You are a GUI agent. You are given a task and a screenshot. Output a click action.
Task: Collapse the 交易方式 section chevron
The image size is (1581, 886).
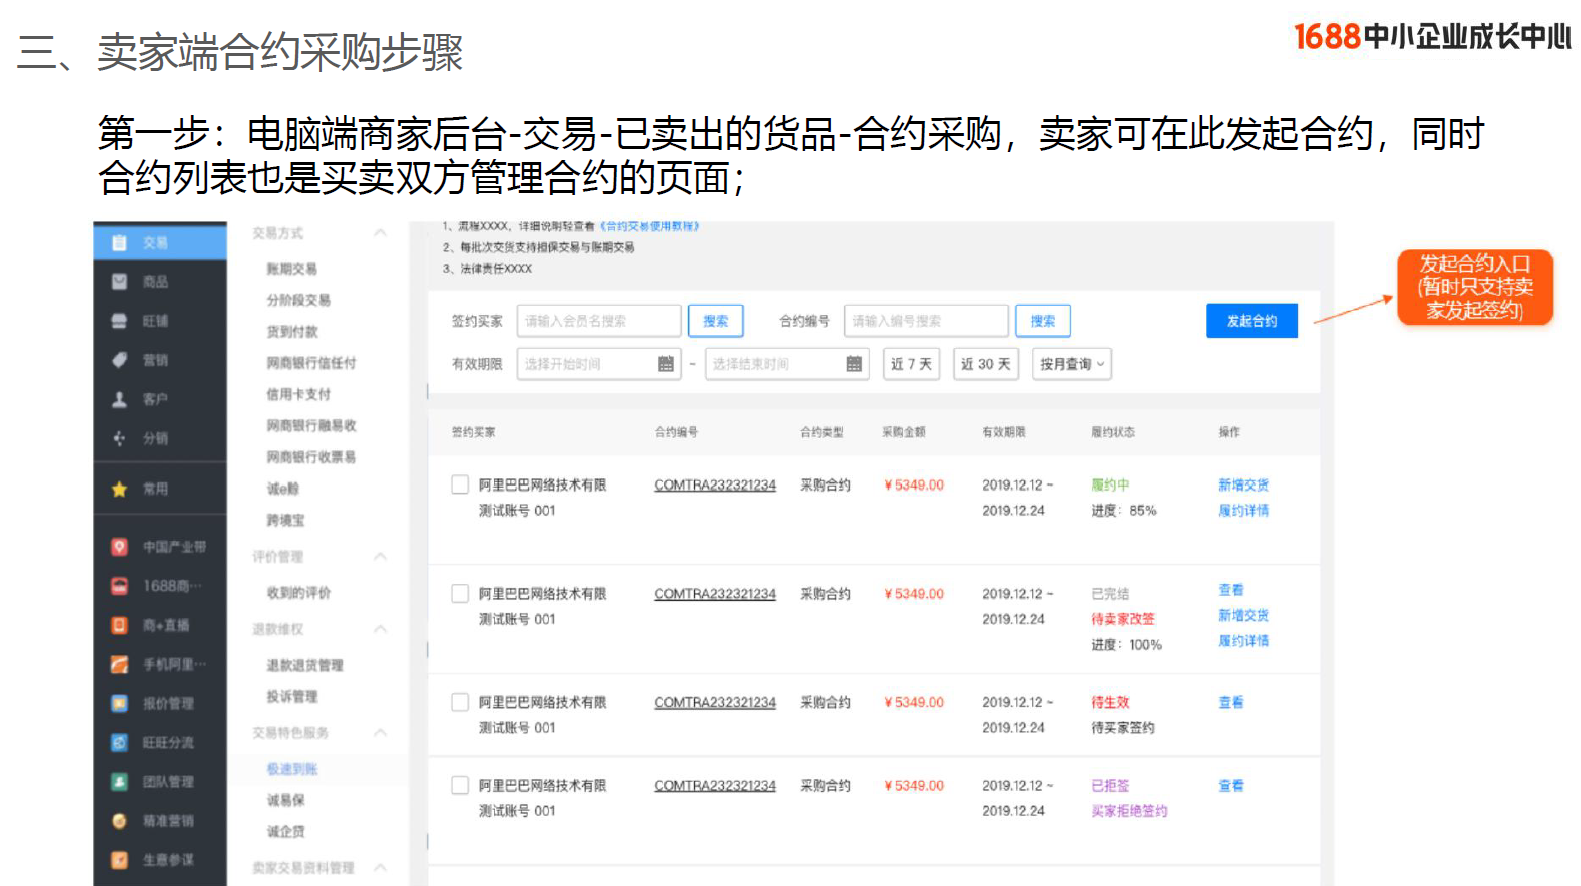[x=381, y=233]
